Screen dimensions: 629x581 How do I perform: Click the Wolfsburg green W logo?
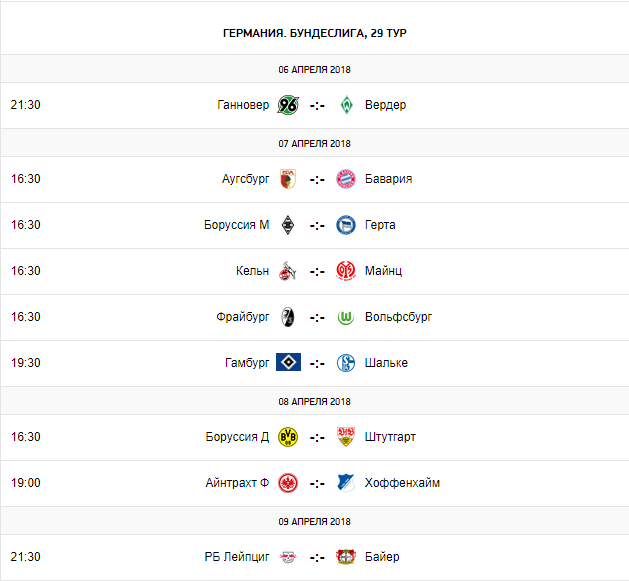point(346,317)
